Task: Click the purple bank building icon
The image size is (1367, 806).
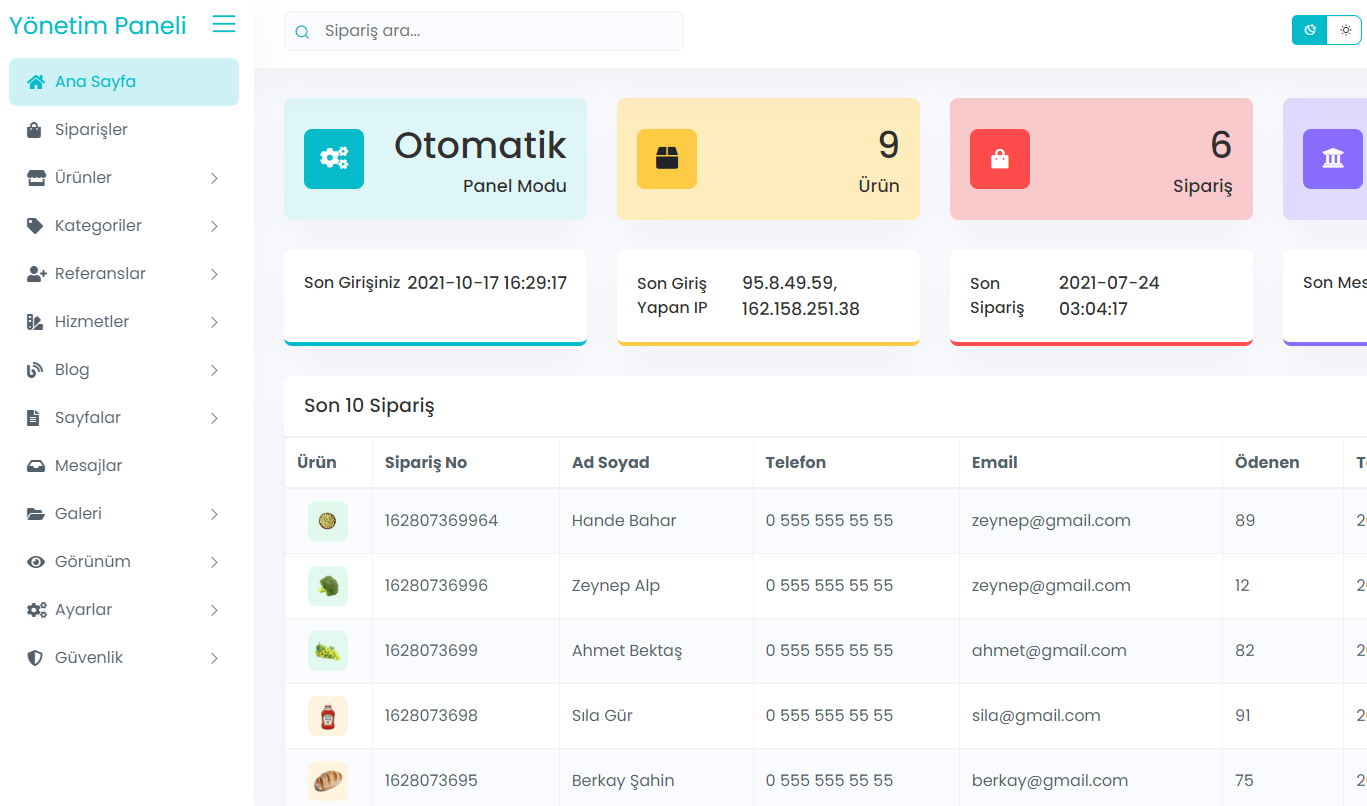Action: 1332,159
